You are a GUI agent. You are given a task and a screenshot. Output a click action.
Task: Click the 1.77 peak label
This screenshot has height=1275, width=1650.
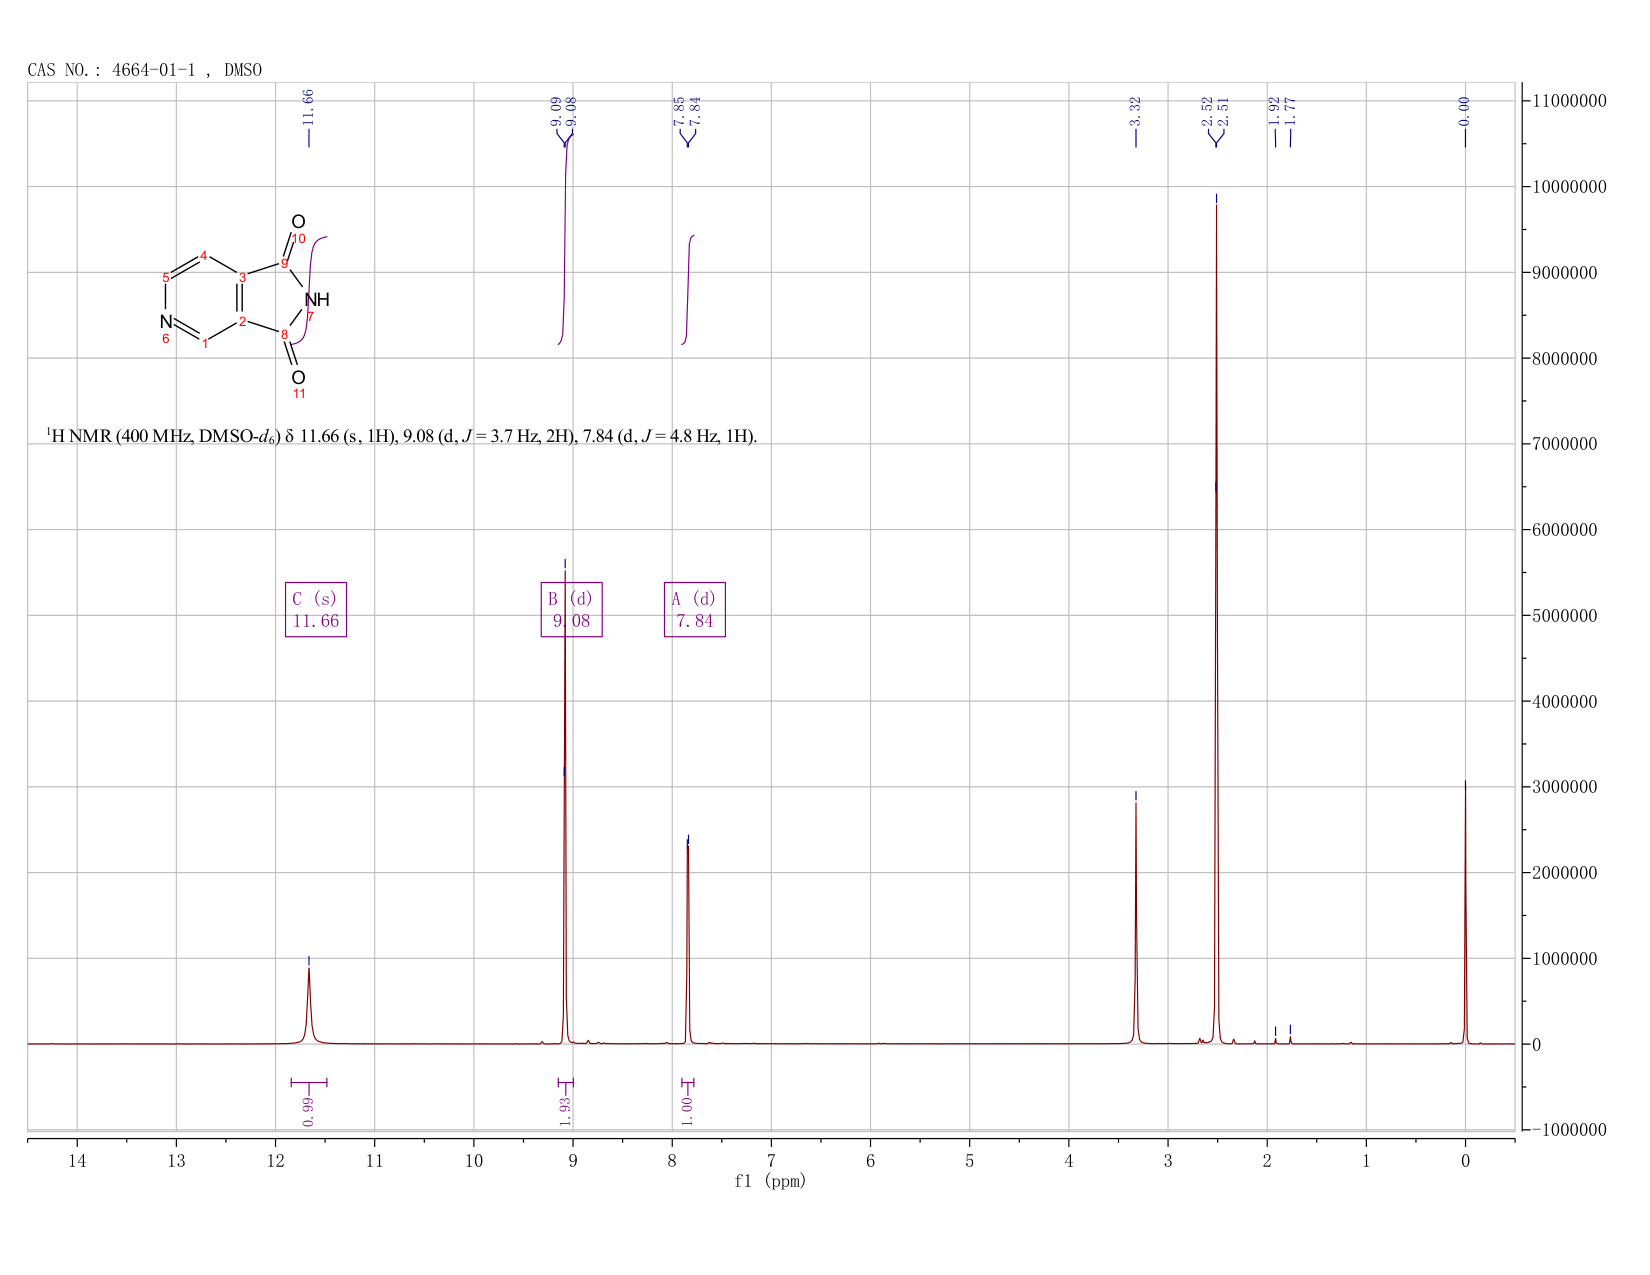coord(1290,111)
